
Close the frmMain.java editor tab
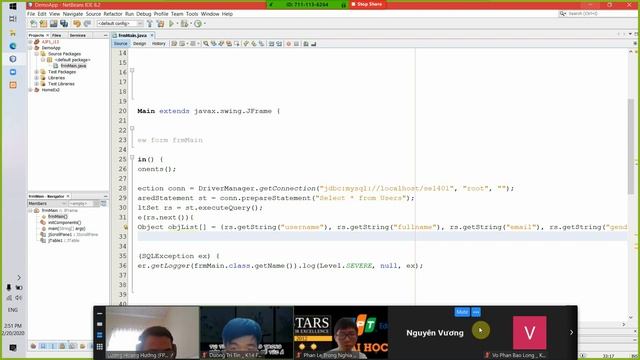tap(152, 36)
